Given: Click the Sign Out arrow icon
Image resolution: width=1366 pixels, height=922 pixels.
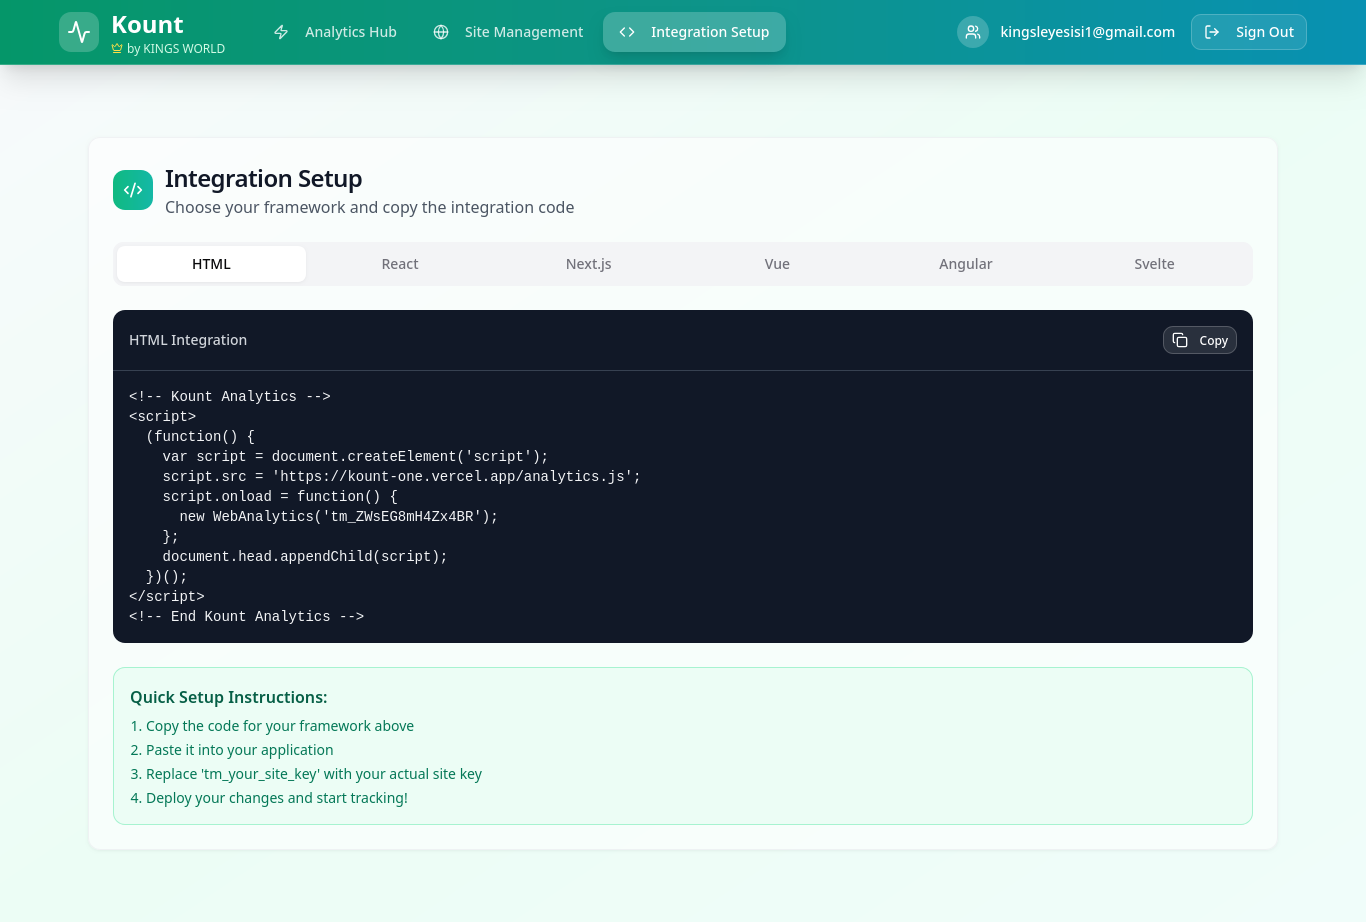Looking at the screenshot, I should [x=1212, y=32].
